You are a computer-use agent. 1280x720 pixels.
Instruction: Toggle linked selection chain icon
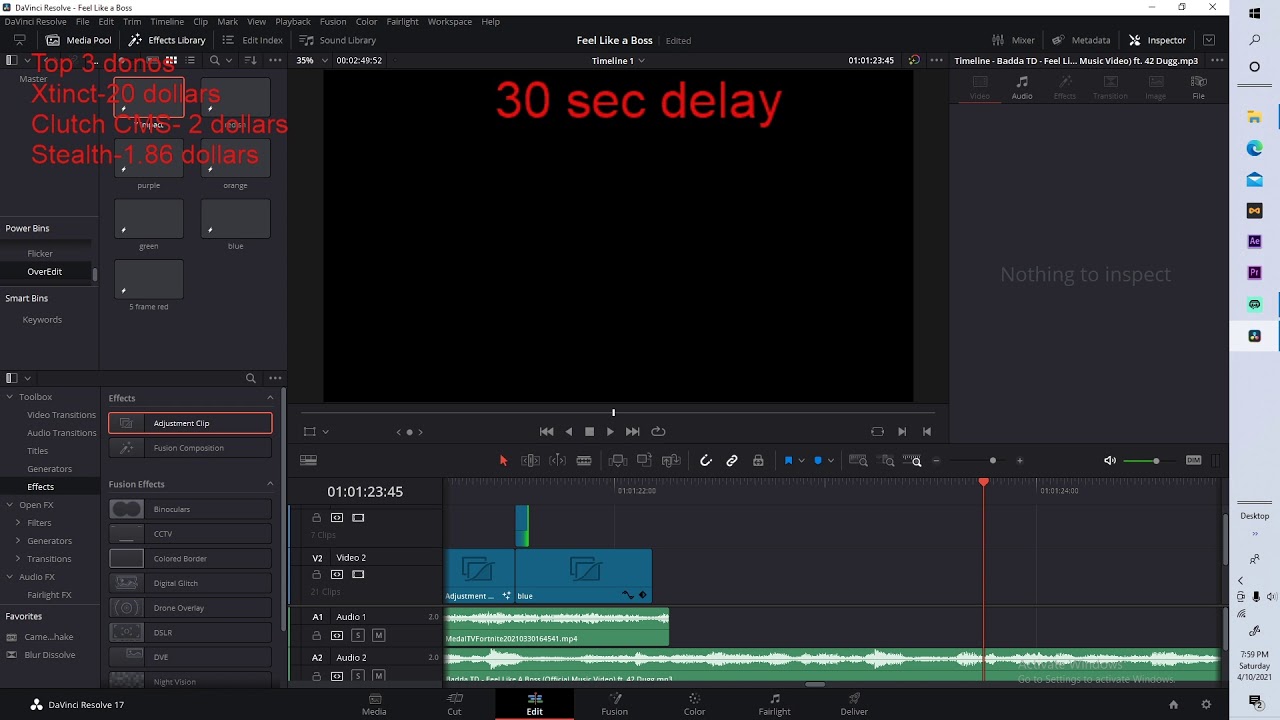[732, 460]
